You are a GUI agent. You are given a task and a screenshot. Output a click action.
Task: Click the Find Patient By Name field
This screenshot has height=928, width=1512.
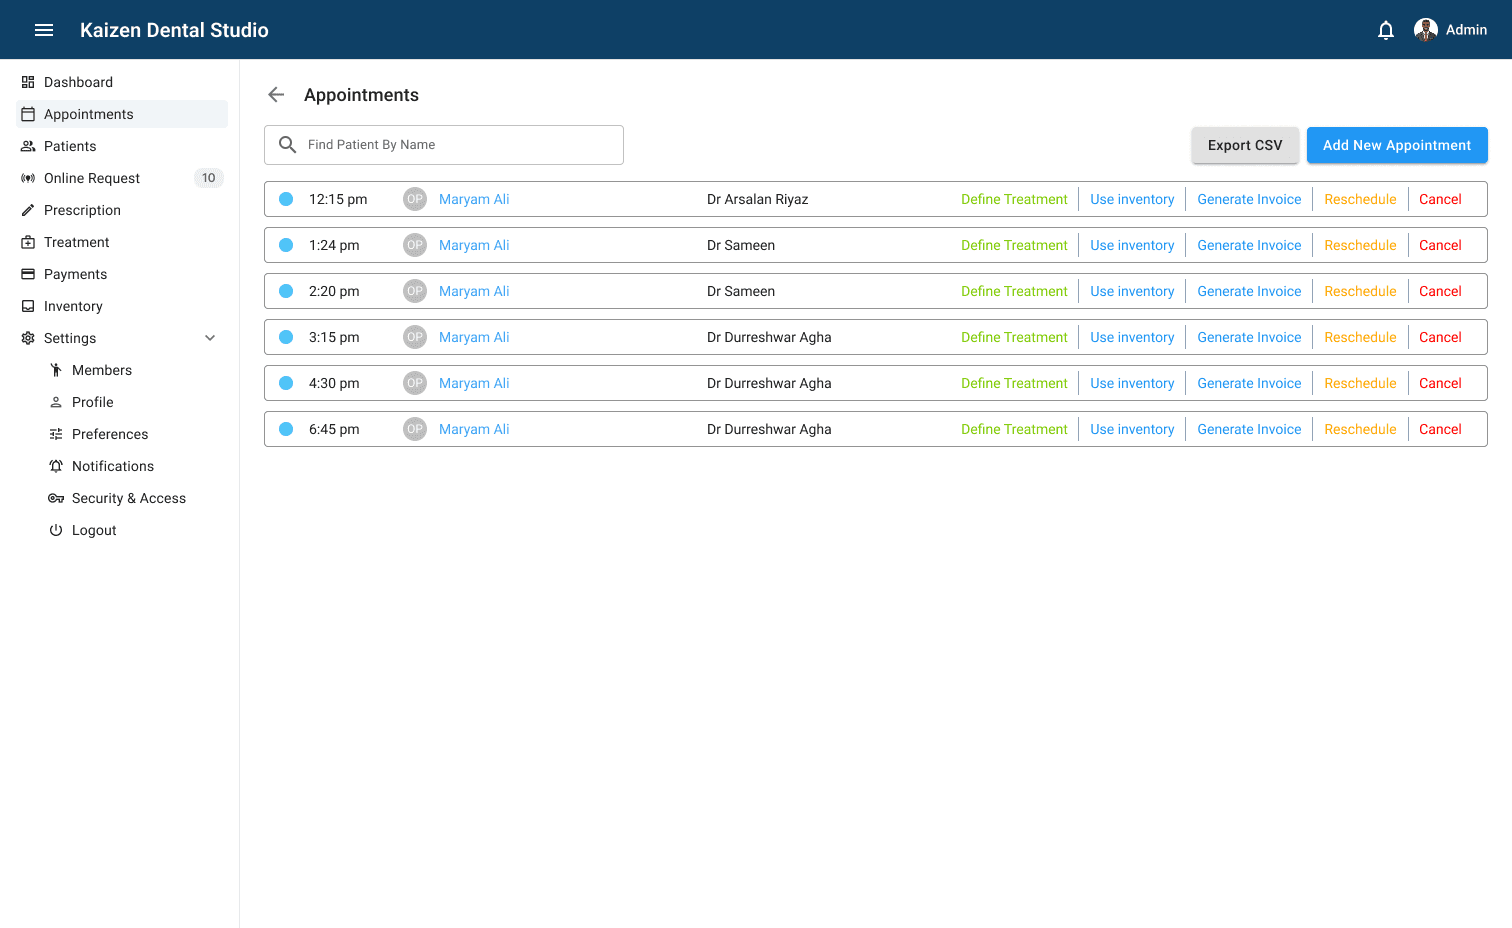tap(460, 145)
